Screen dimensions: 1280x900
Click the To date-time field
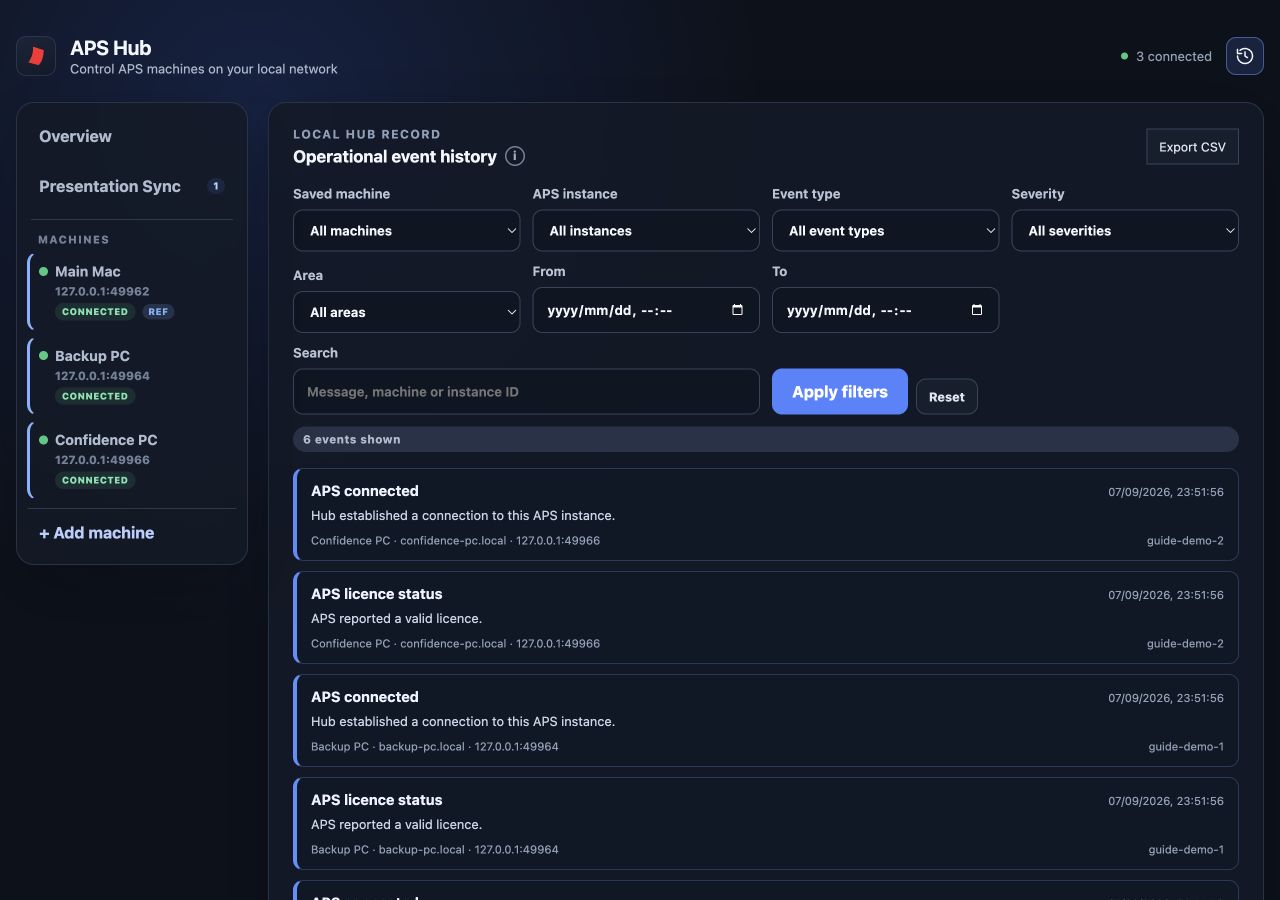coord(885,310)
